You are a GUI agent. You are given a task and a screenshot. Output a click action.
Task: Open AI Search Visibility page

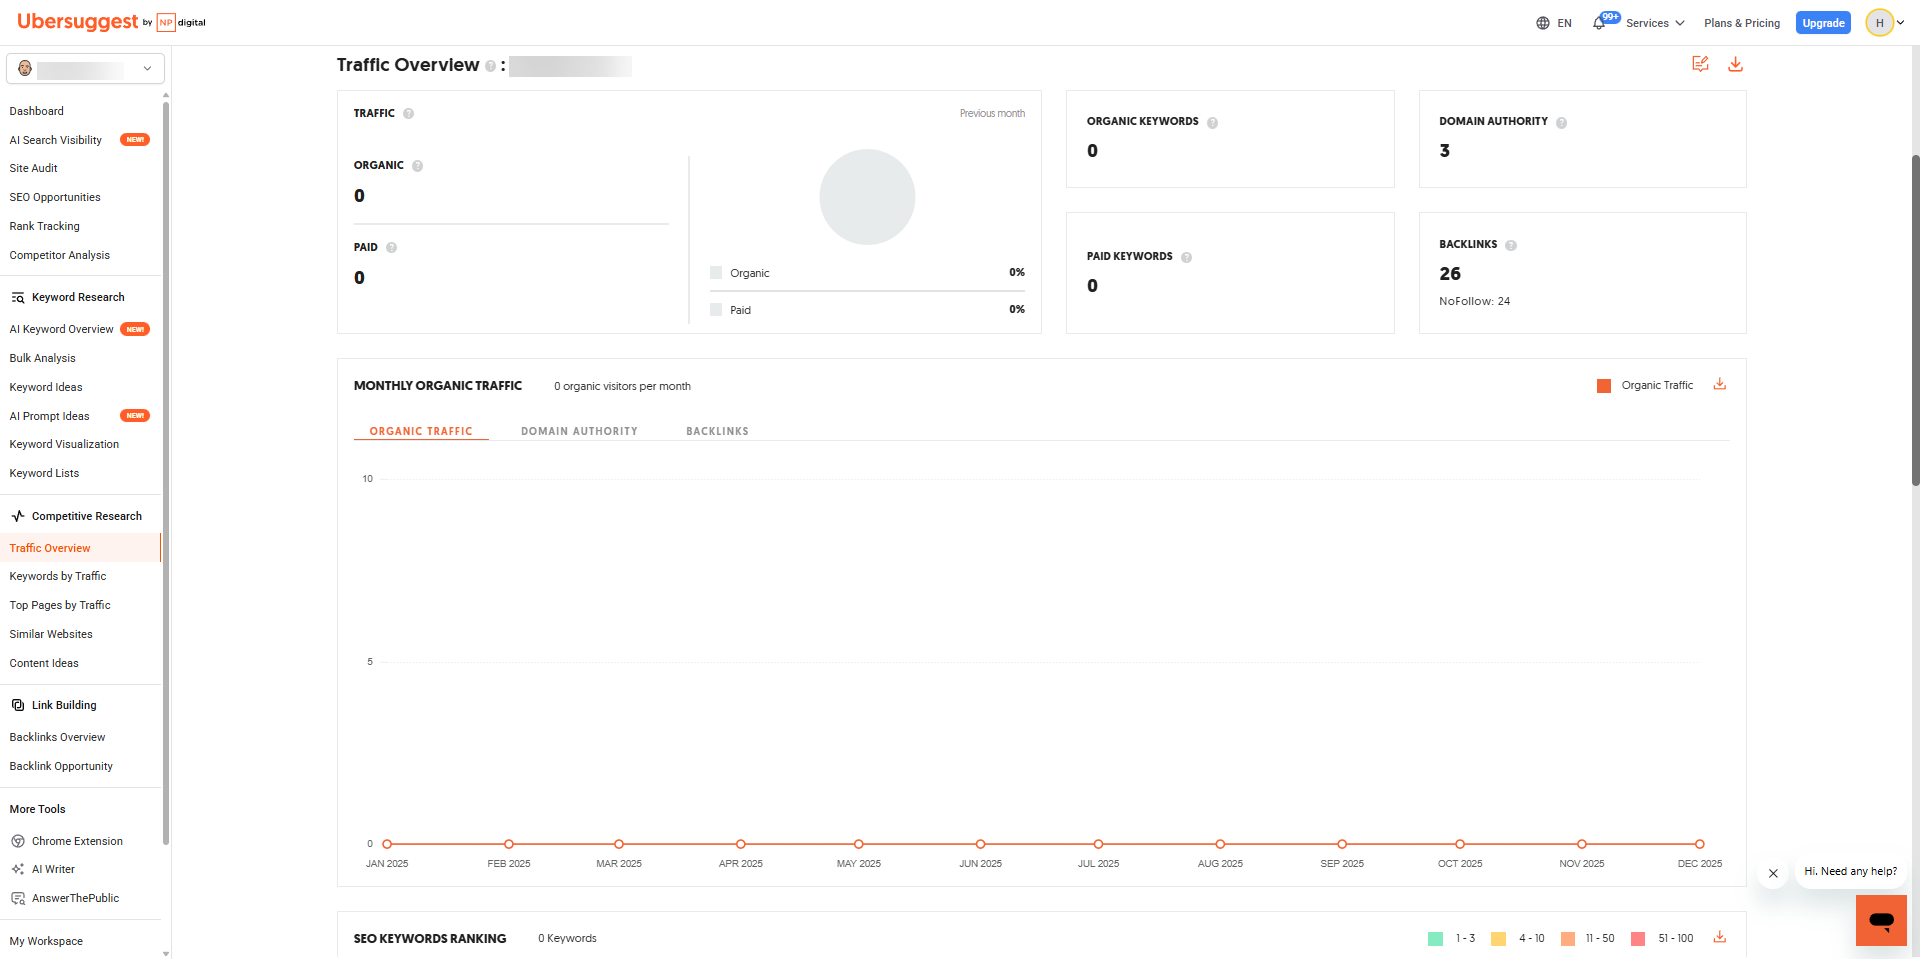[56, 140]
